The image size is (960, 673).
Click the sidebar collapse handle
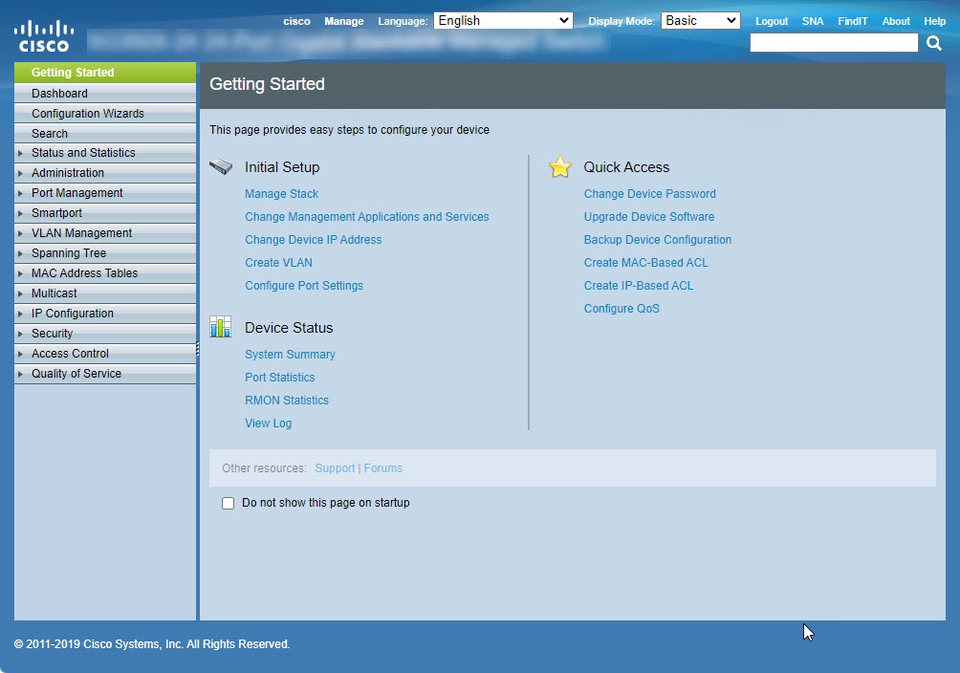tap(198, 349)
